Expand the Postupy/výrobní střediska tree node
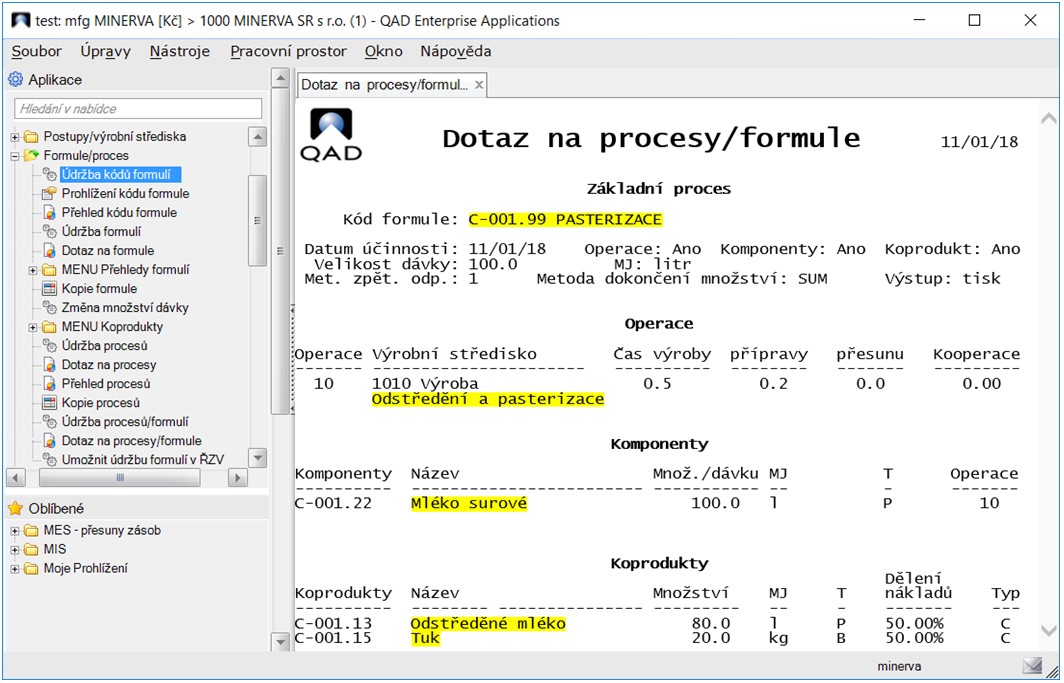Image resolution: width=1064 pixels, height=683 pixels. point(15,137)
